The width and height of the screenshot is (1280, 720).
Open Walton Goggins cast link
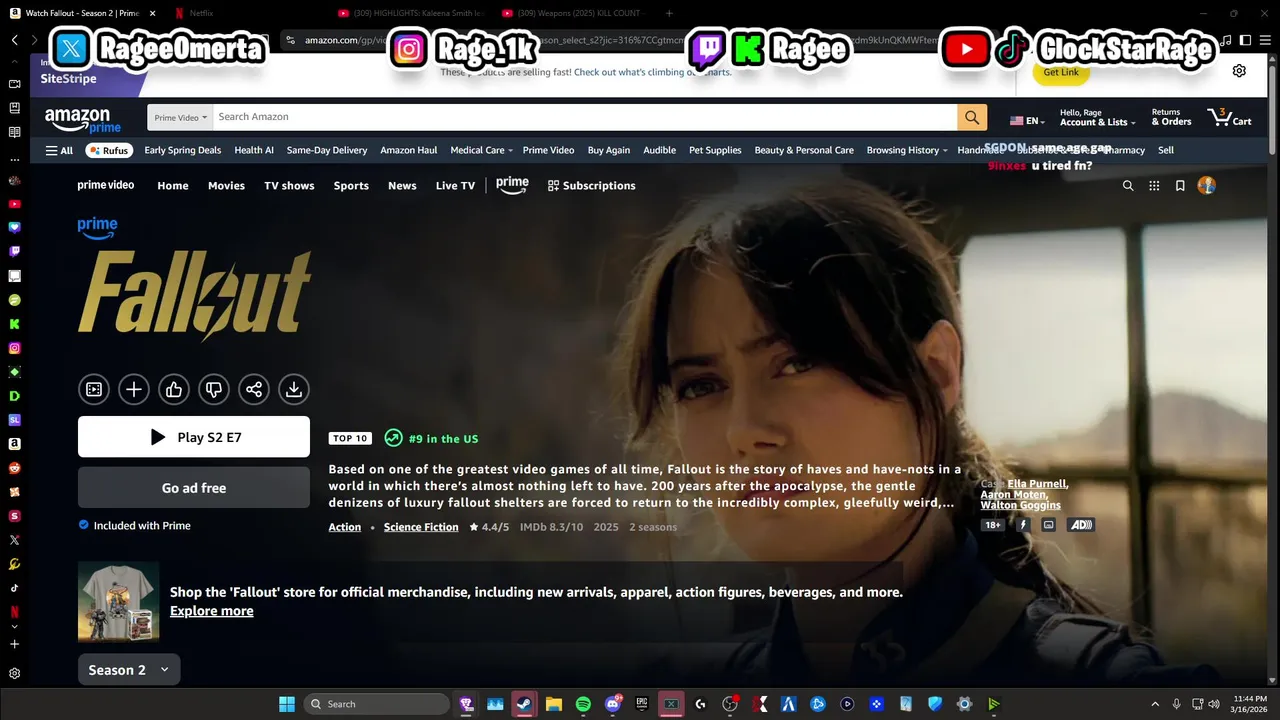pos(1021,505)
